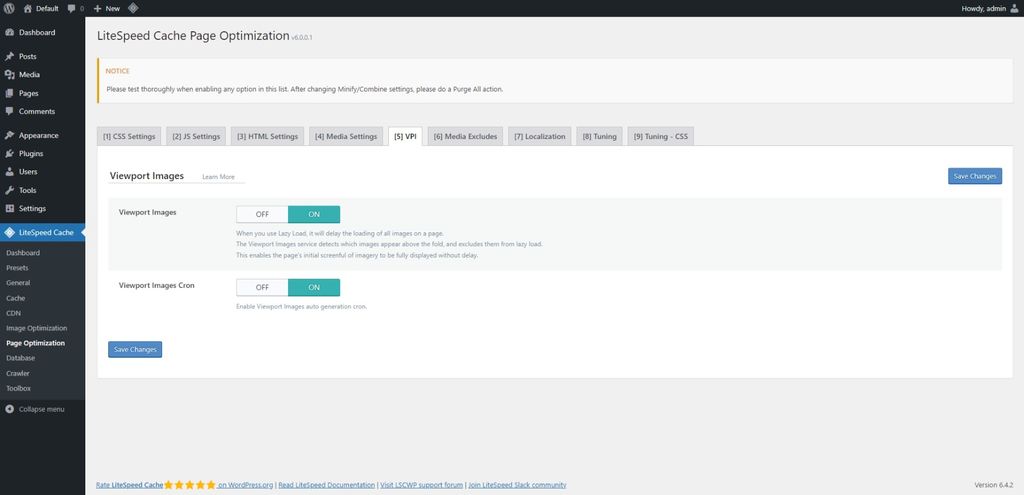Click the Media icon in sidebar

point(10,75)
